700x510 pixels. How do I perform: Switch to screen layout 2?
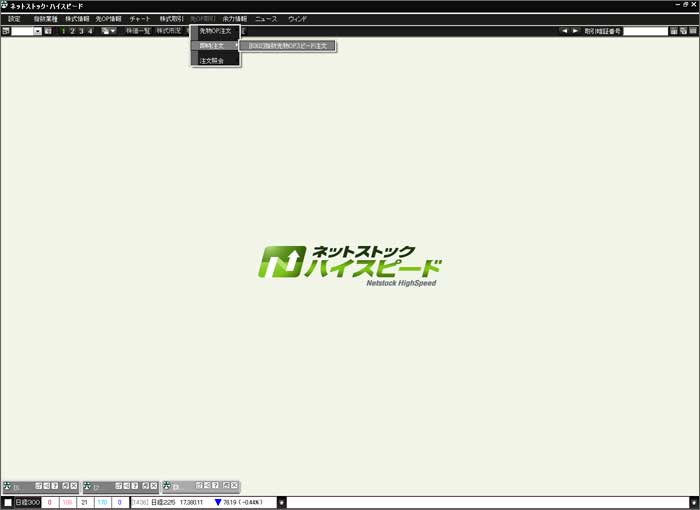[72, 31]
